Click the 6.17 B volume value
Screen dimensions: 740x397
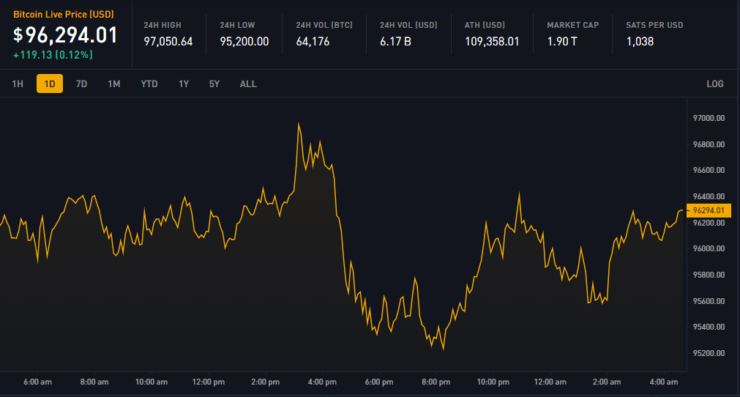pyautogui.click(x=395, y=42)
